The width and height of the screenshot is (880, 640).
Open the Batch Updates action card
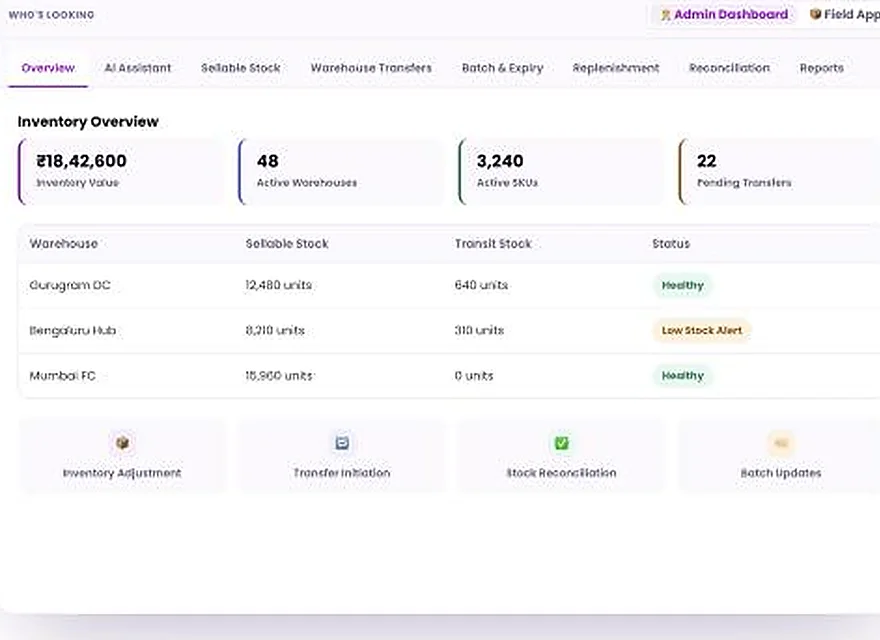780,456
